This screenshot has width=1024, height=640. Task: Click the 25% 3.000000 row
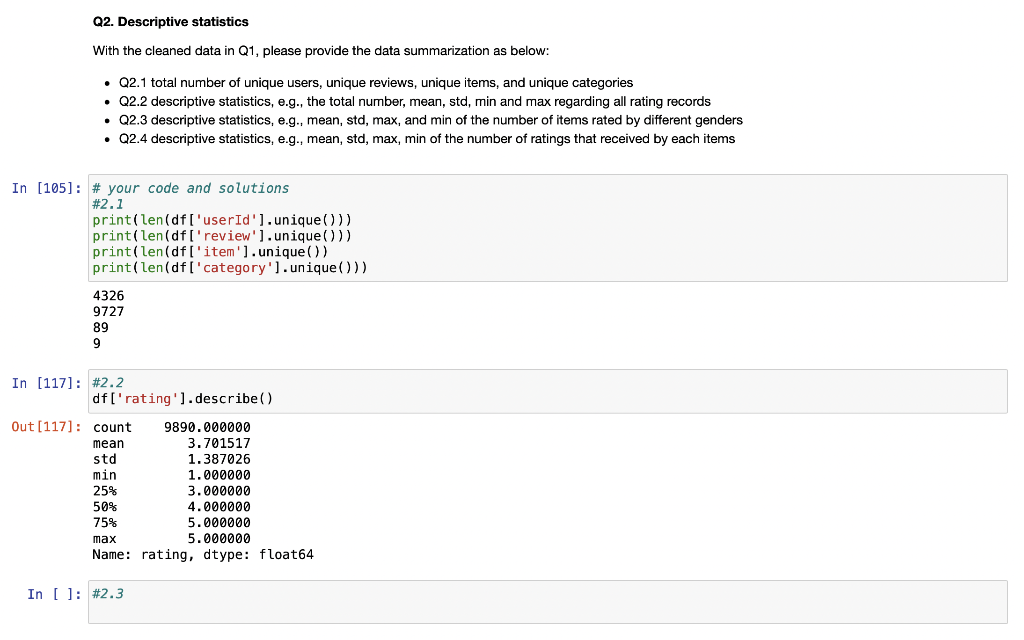click(x=171, y=490)
